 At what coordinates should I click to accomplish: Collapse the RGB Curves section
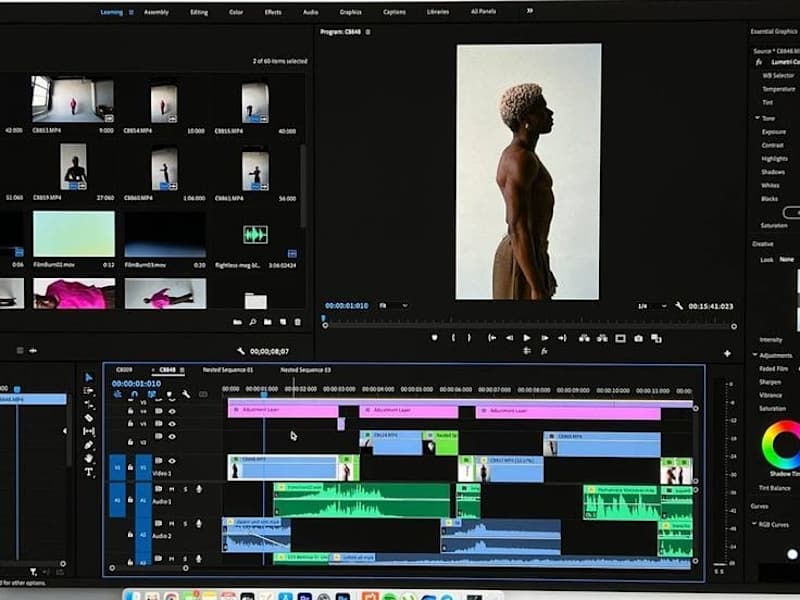[754, 524]
